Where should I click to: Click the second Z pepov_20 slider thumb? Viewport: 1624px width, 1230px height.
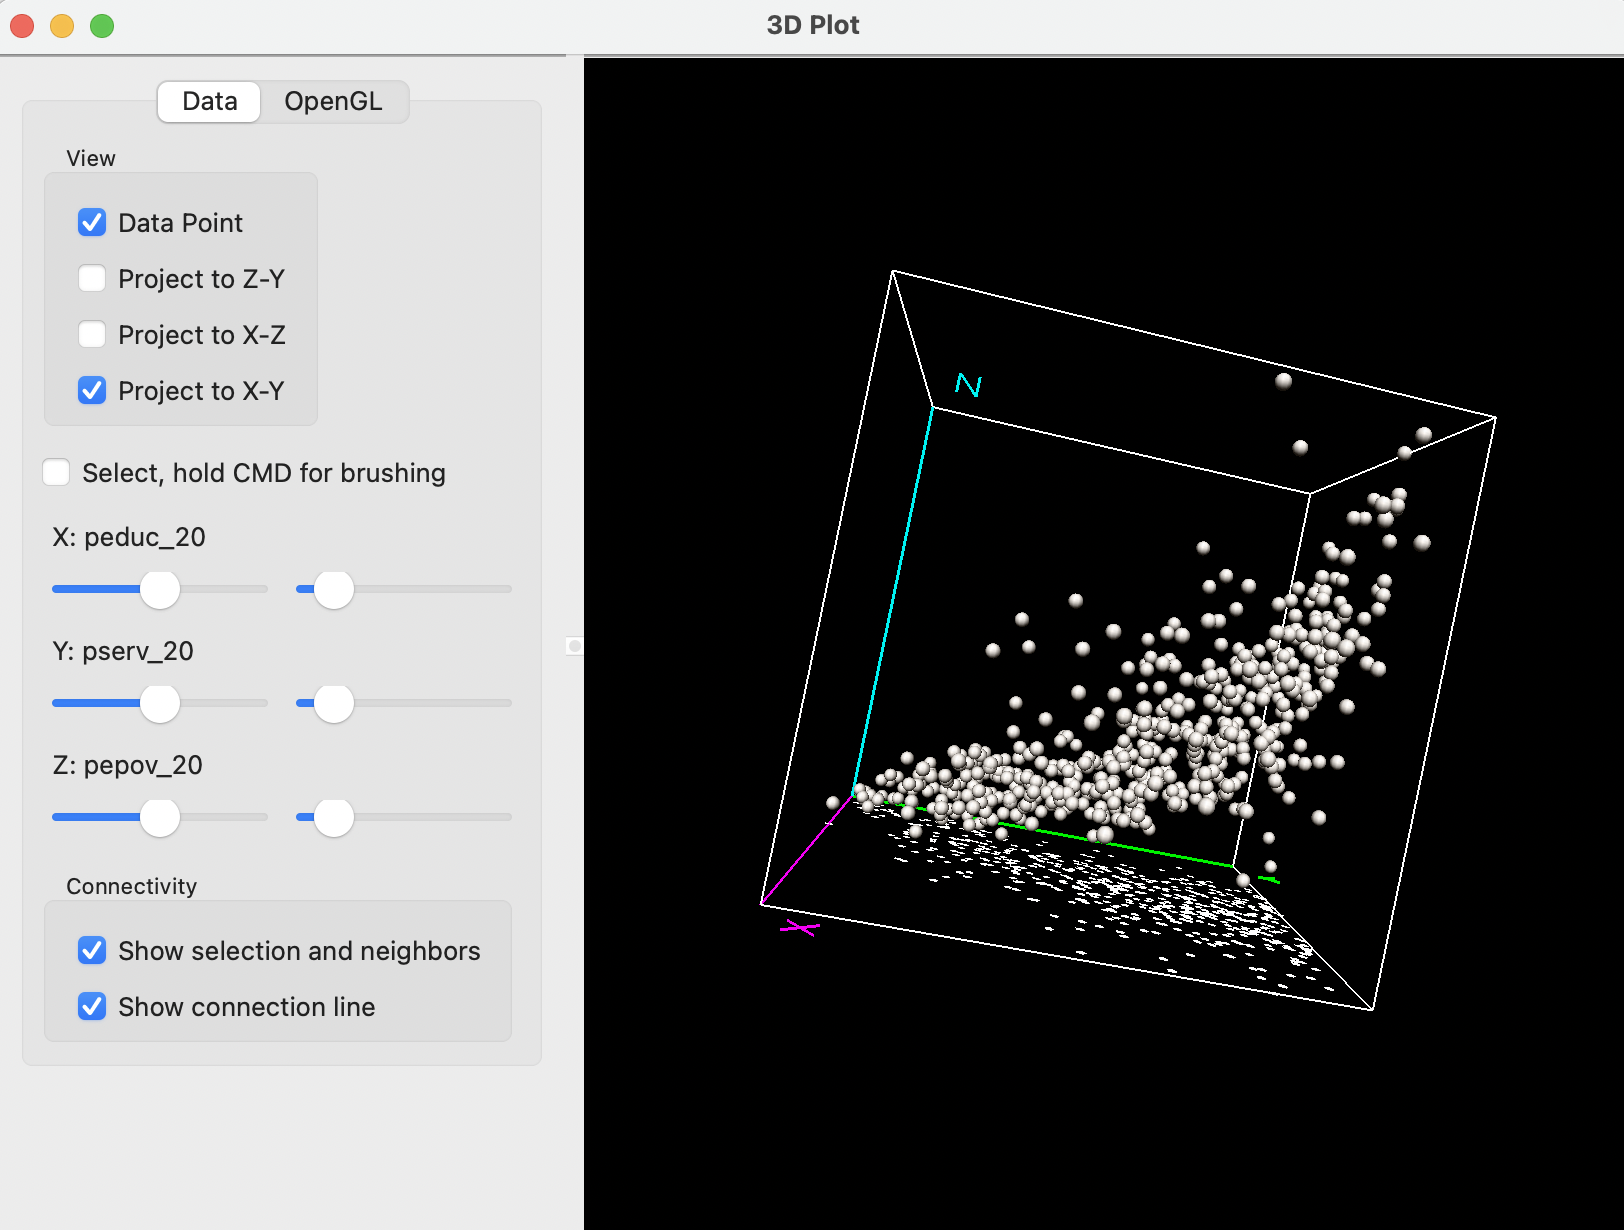point(334,817)
